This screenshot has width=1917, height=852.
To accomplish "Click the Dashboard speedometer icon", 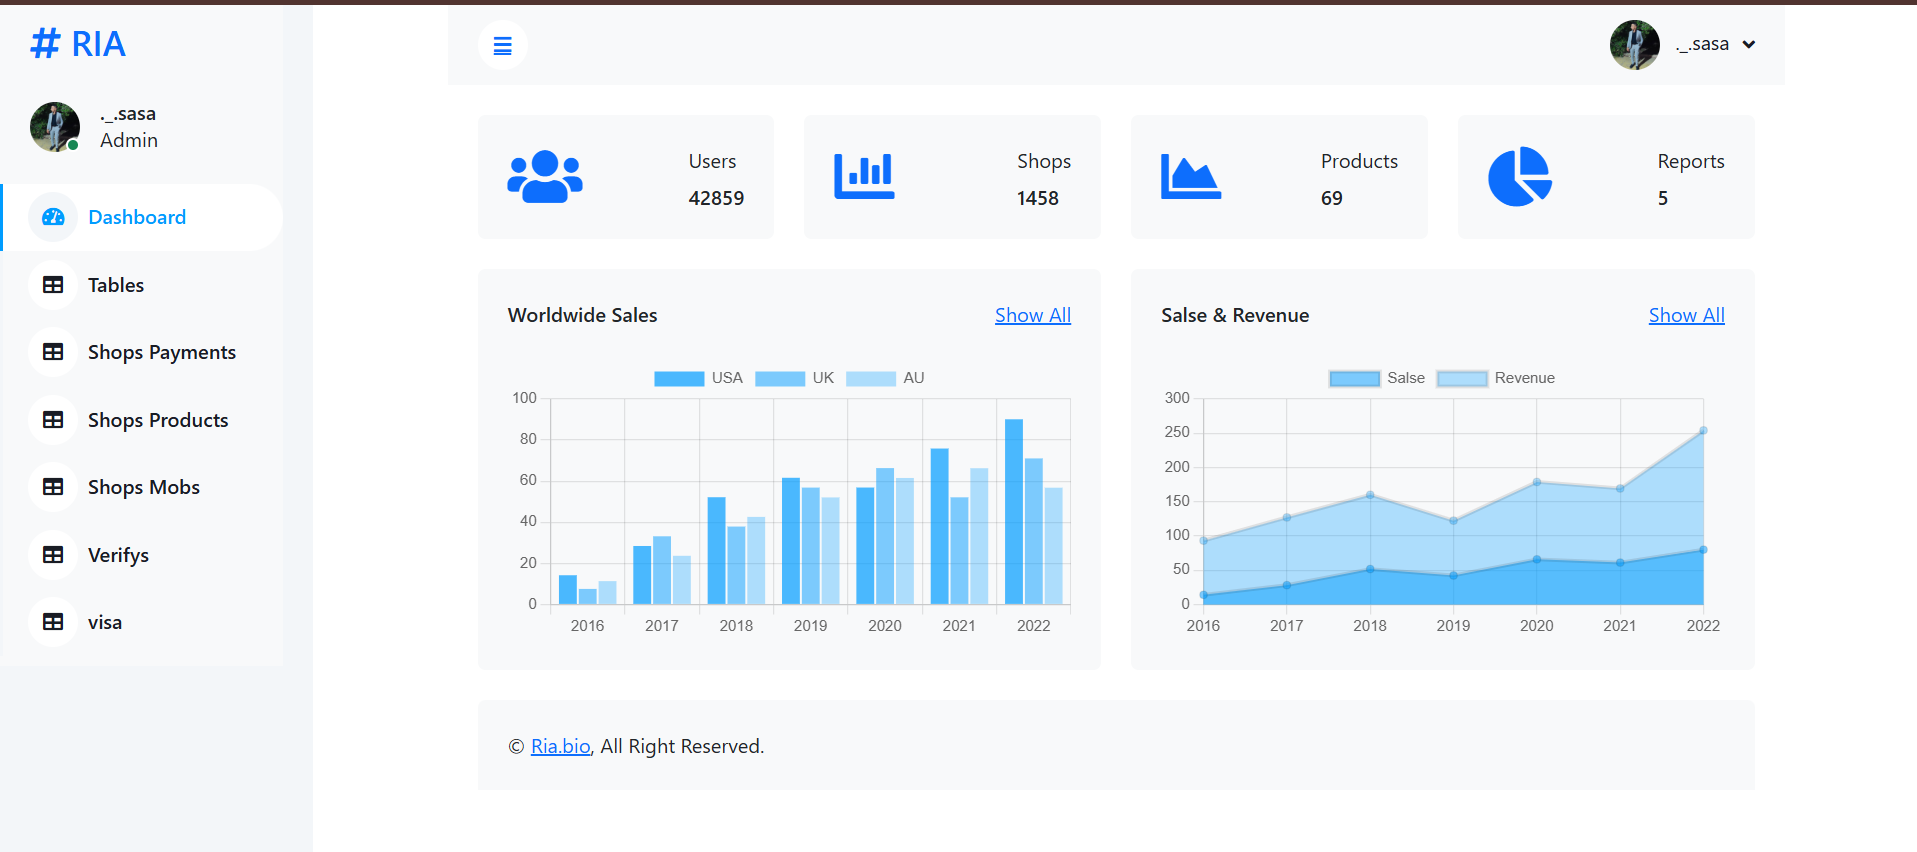I will pos(53,217).
